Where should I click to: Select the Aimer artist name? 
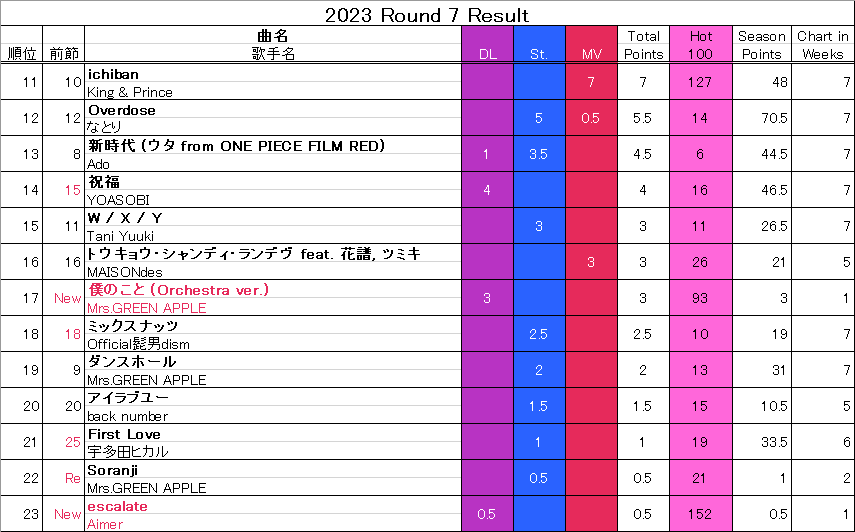click(x=105, y=524)
